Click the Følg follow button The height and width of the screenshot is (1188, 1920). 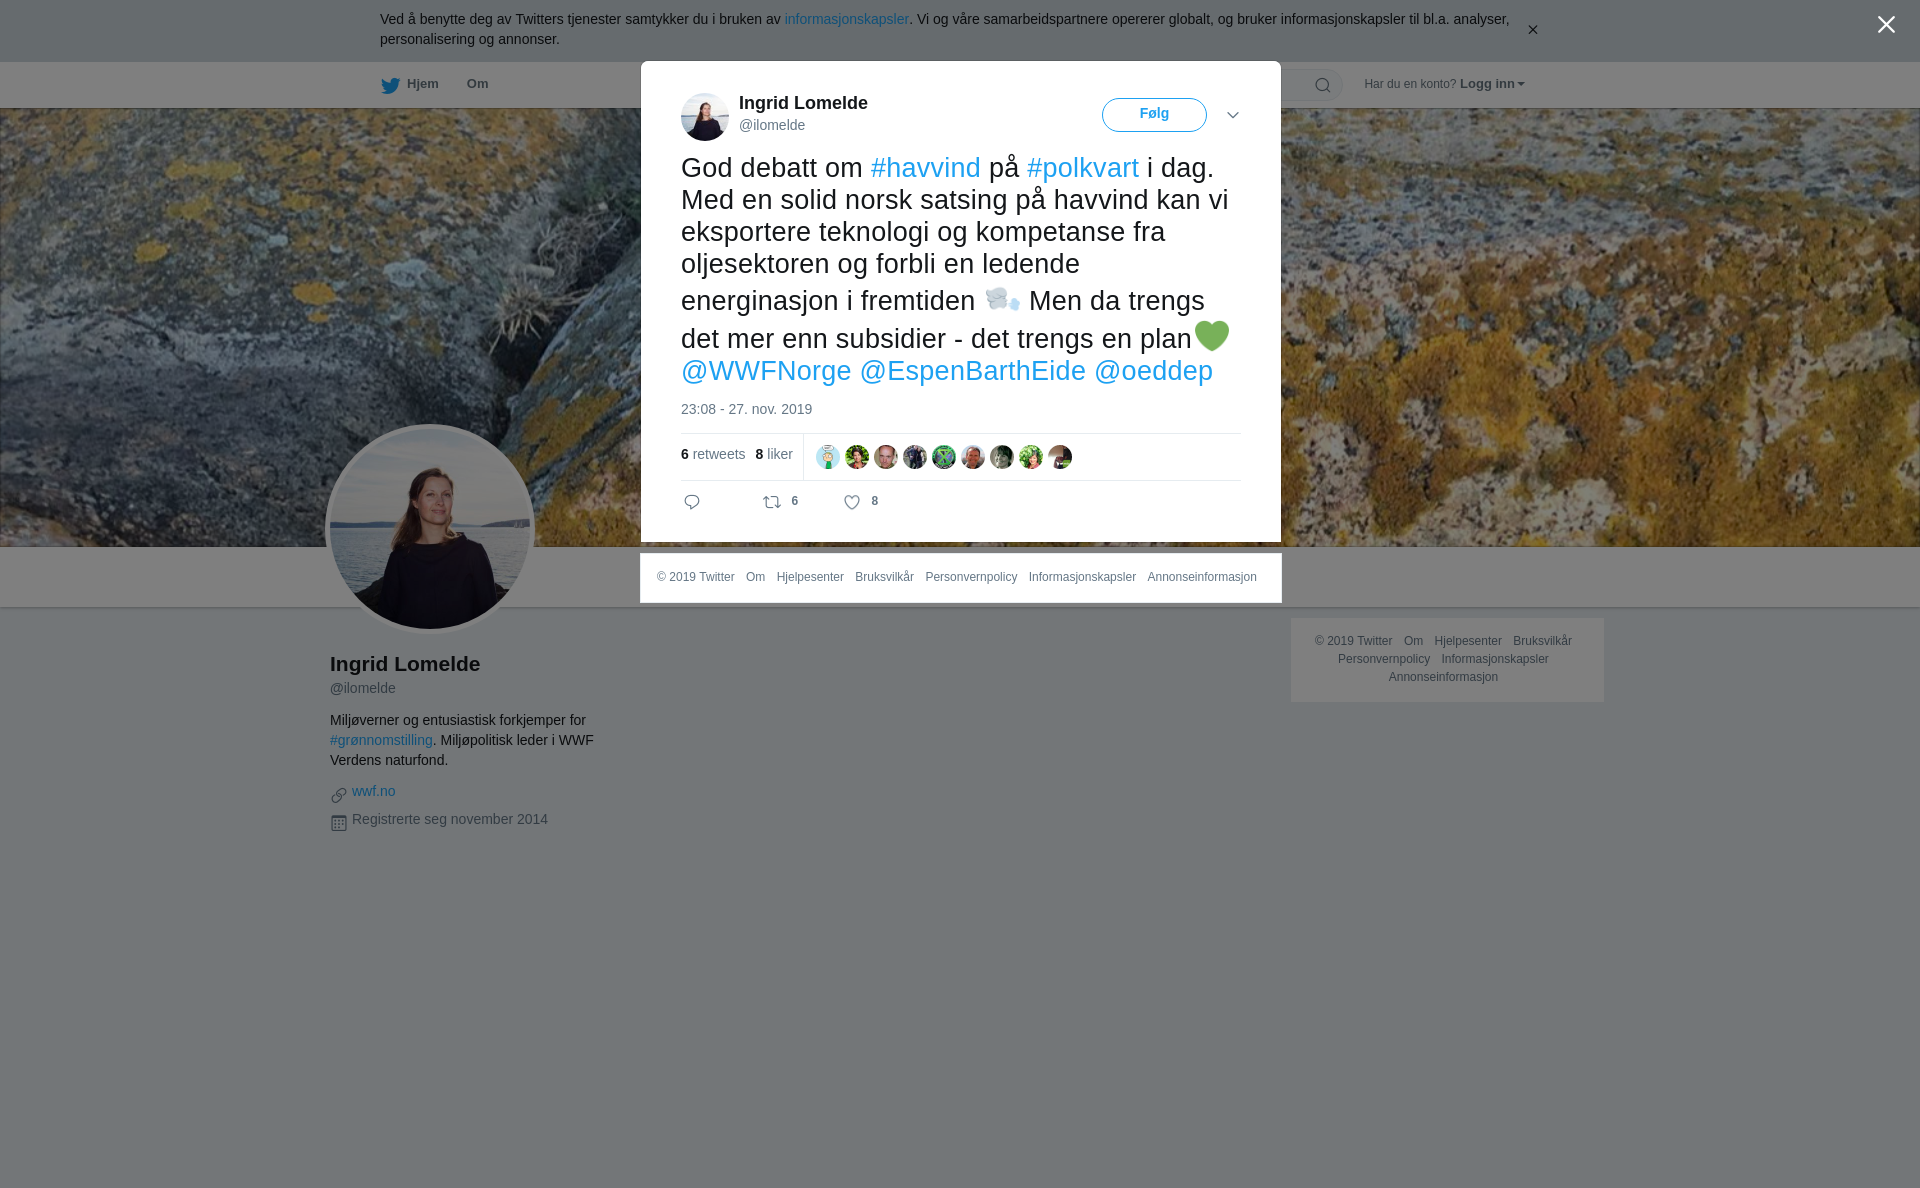tap(1154, 115)
